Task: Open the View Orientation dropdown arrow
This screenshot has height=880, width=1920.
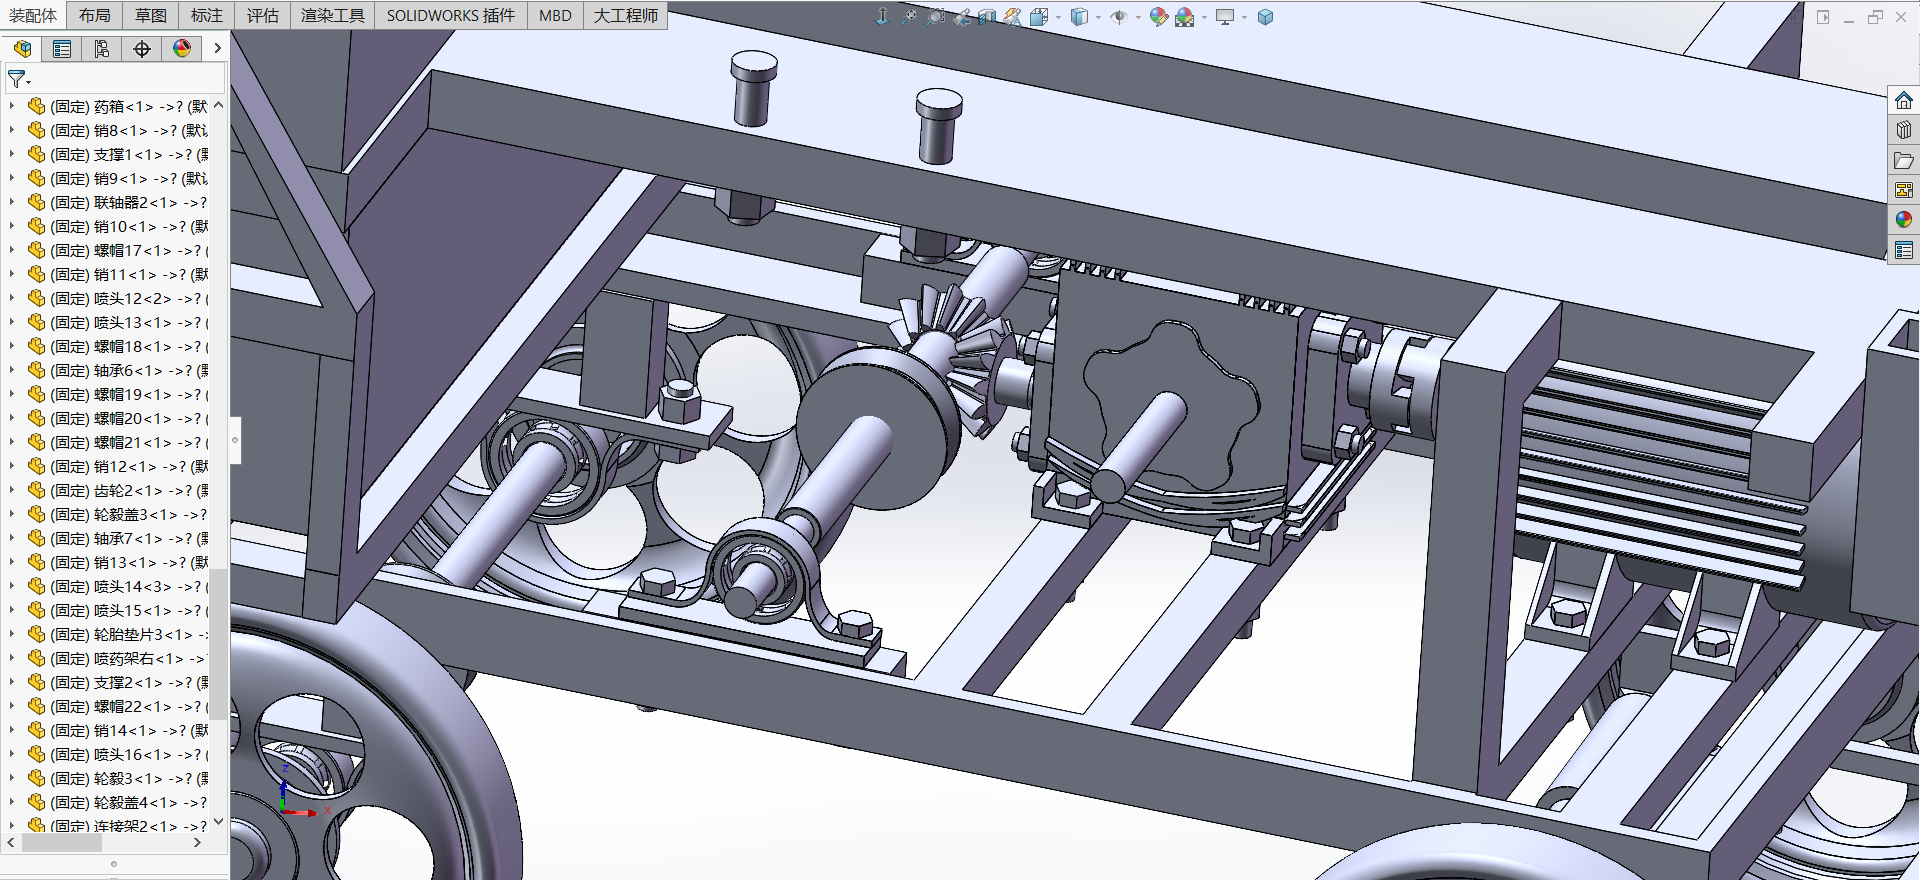Action: click(x=1058, y=17)
